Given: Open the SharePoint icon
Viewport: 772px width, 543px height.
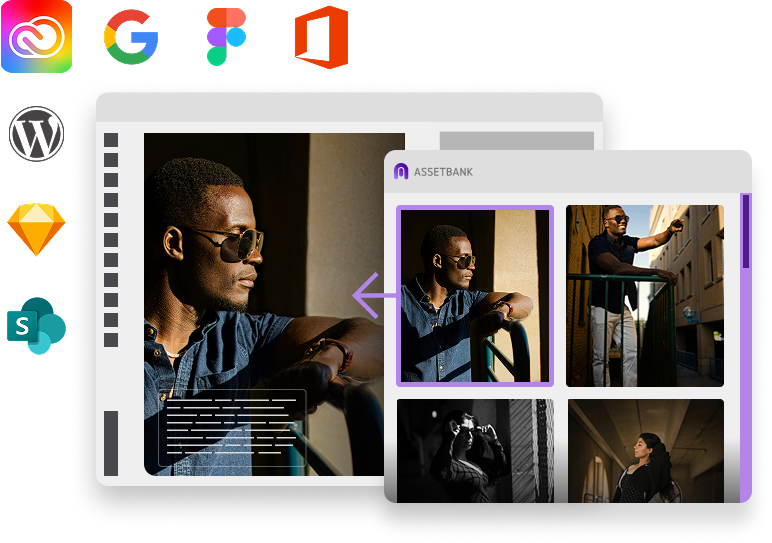Looking at the screenshot, I should pyautogui.click(x=36, y=325).
